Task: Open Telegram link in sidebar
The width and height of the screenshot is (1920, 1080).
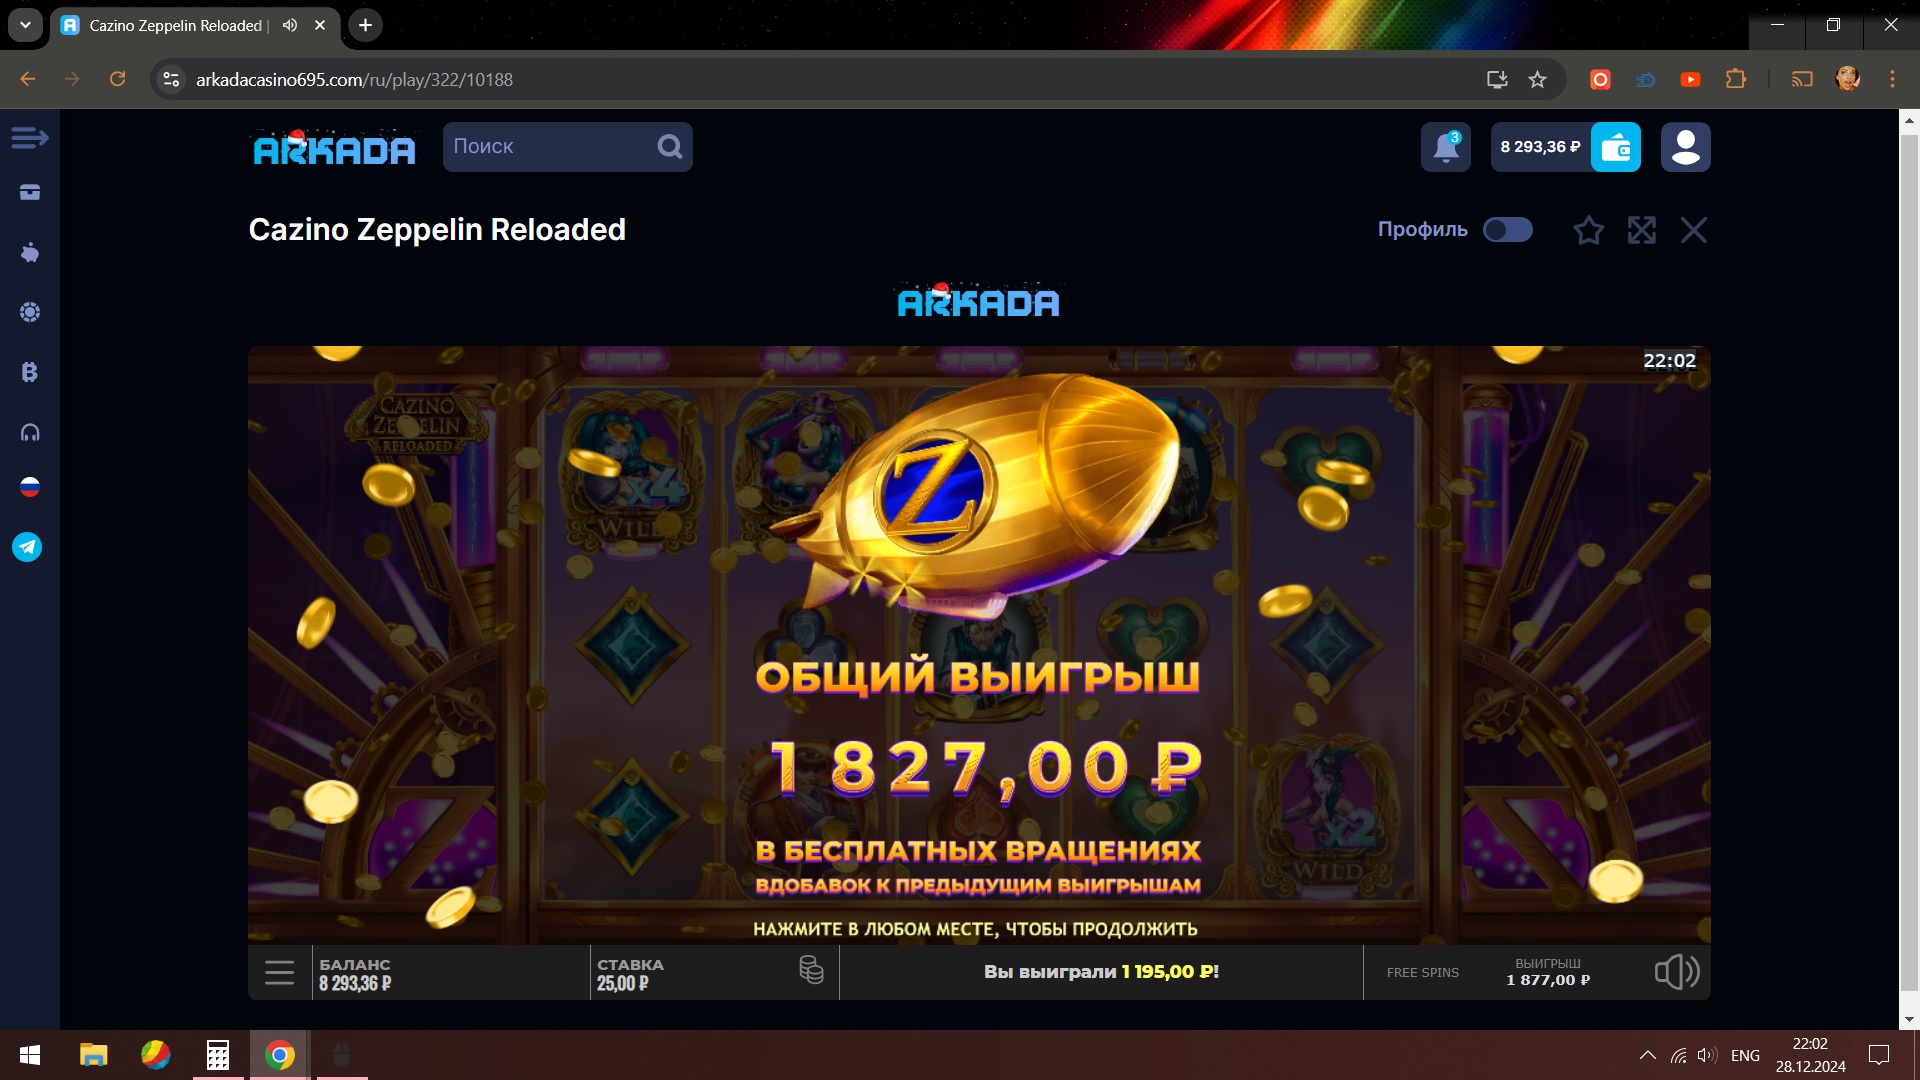Action: 27,547
